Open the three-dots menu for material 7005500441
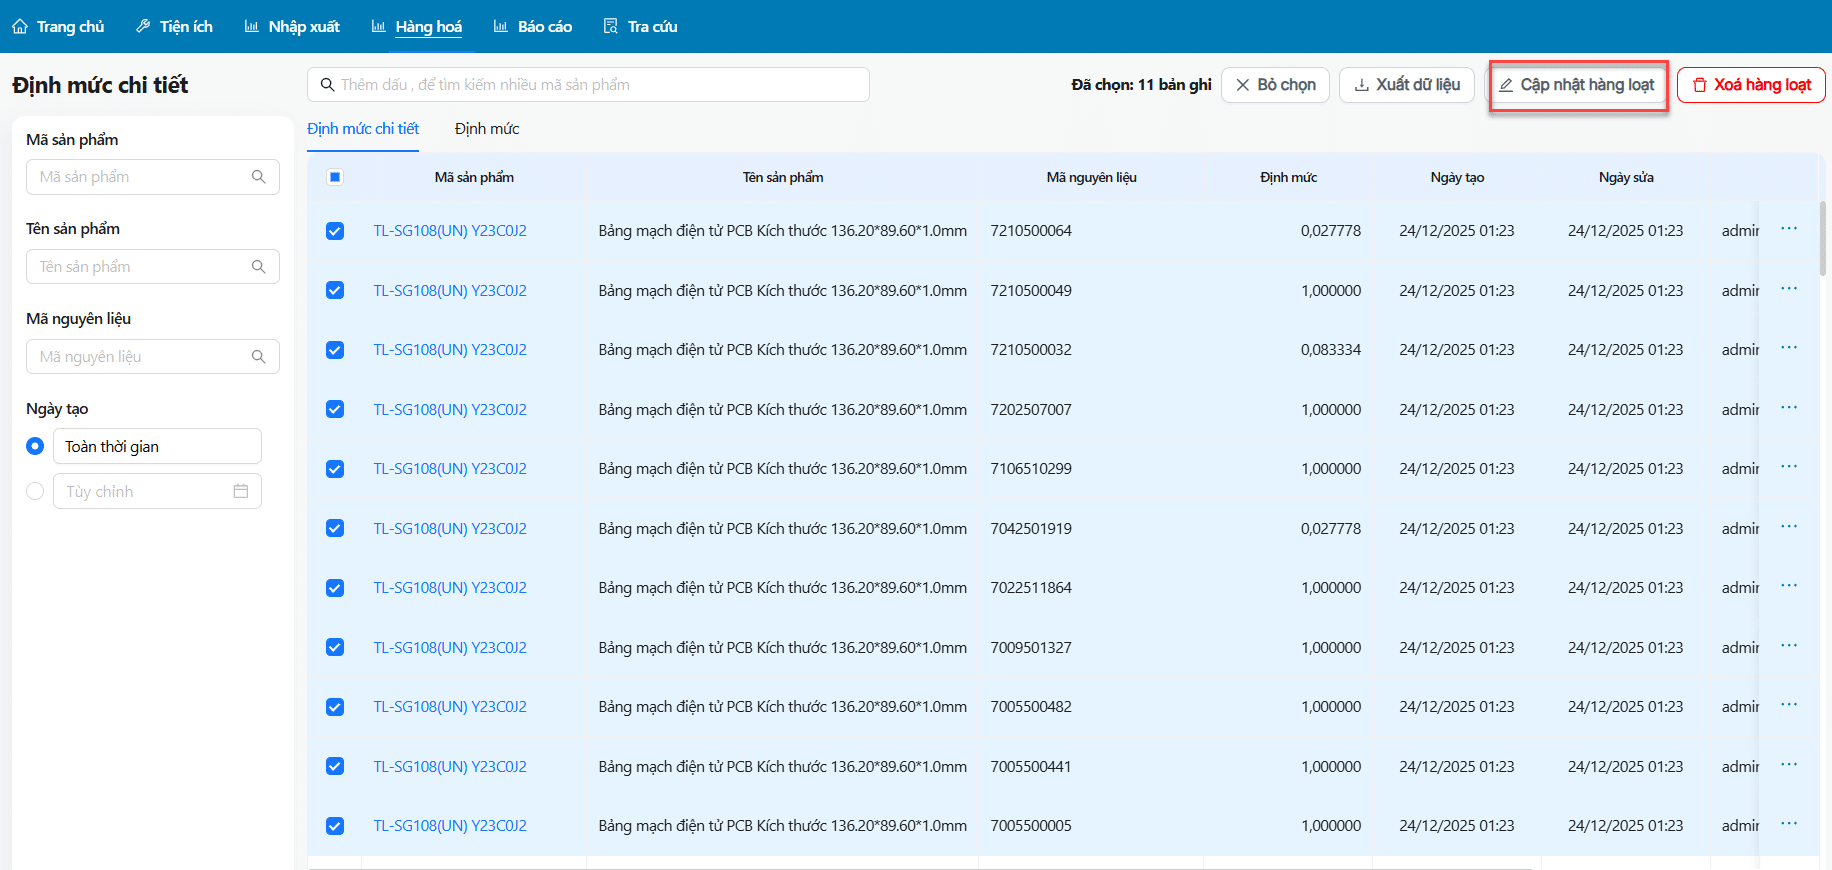This screenshot has width=1832, height=870. pos(1789,765)
